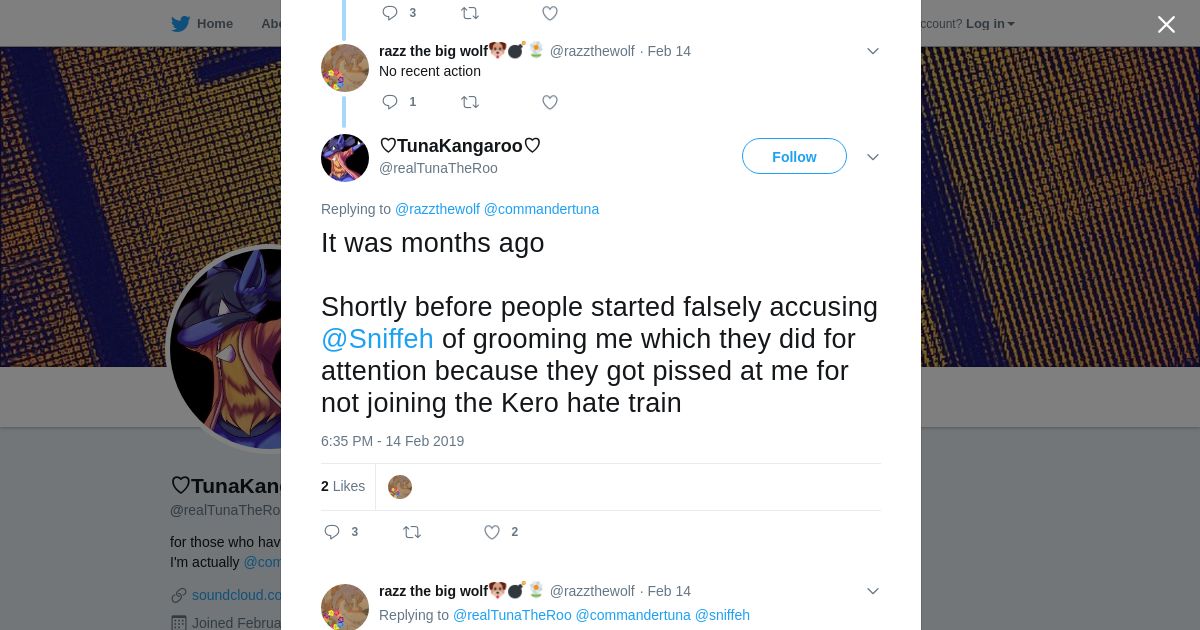Viewport: 1200px width, 630px height.
Task: Click the Twitter bird Home icon
Action: coord(180,24)
